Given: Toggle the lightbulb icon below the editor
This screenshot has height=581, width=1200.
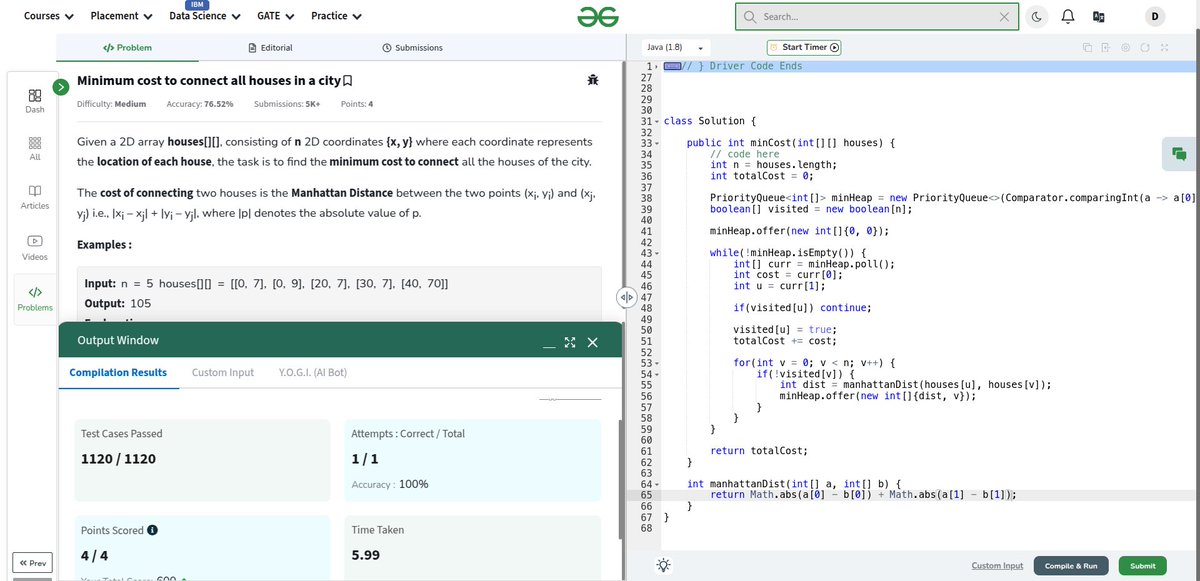Looking at the screenshot, I should [x=662, y=565].
